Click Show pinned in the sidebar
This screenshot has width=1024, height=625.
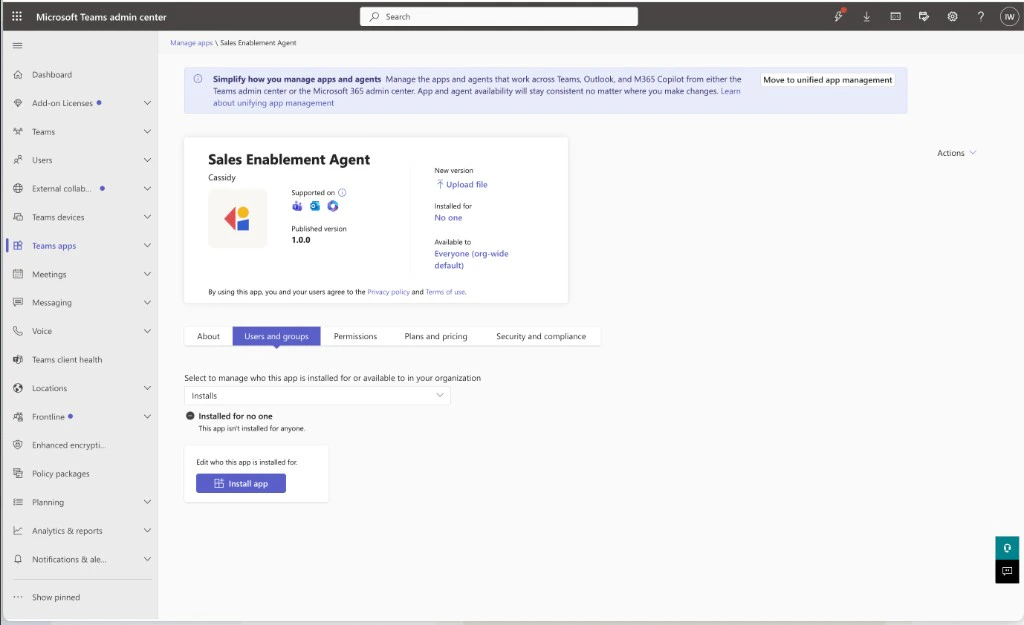pos(56,597)
